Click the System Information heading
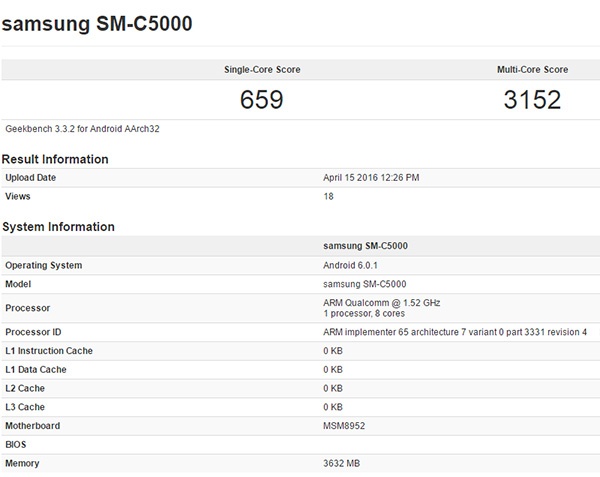Screen dimensions: 600x477 58,227
